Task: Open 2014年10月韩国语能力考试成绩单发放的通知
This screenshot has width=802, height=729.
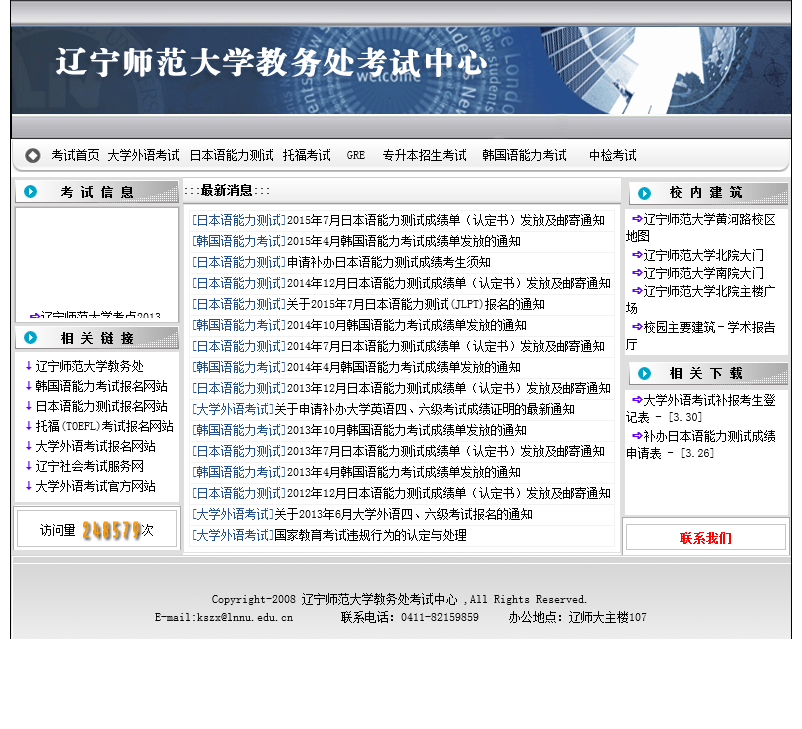Action: click(407, 325)
